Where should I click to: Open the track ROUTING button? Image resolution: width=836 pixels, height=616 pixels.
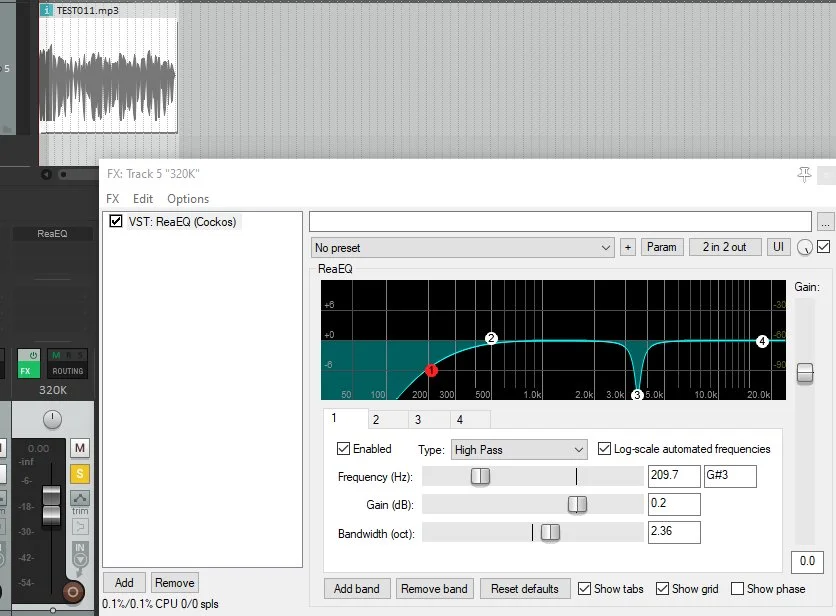68,363
